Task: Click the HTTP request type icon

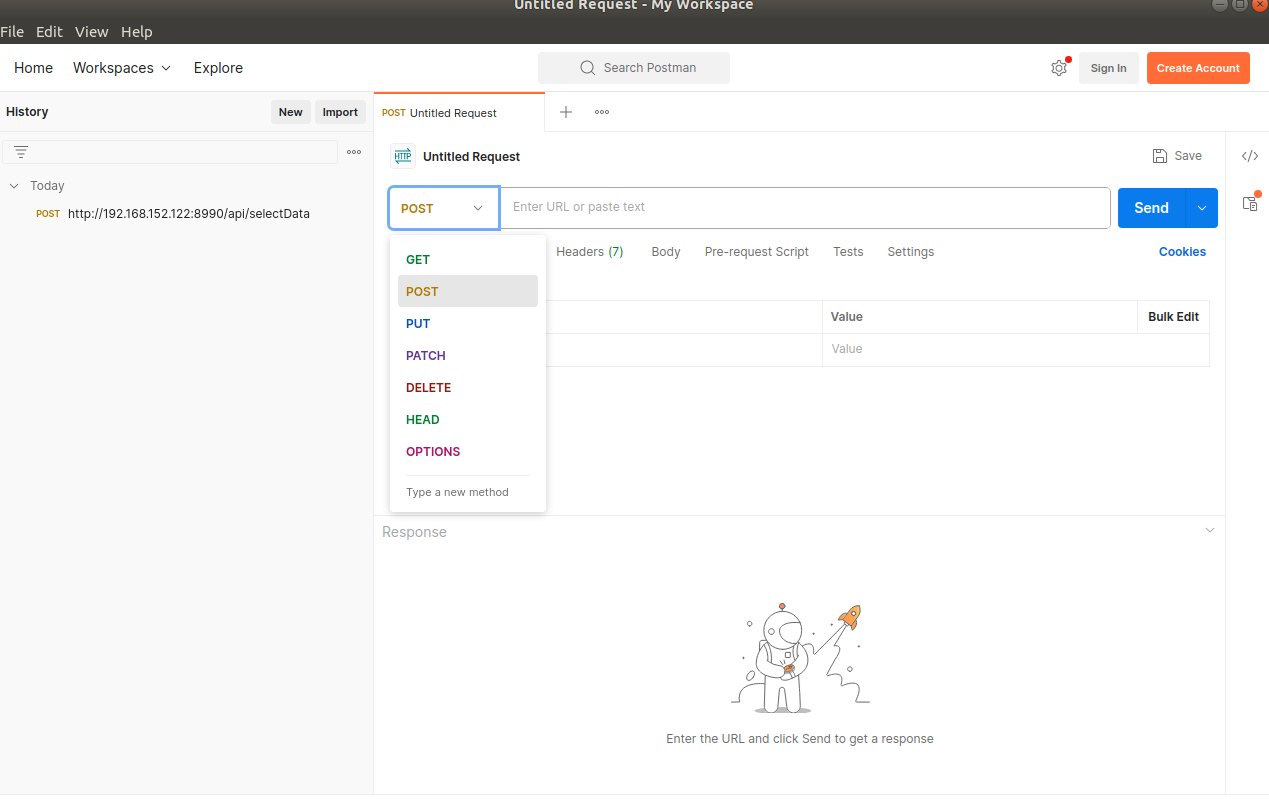Action: pos(403,156)
